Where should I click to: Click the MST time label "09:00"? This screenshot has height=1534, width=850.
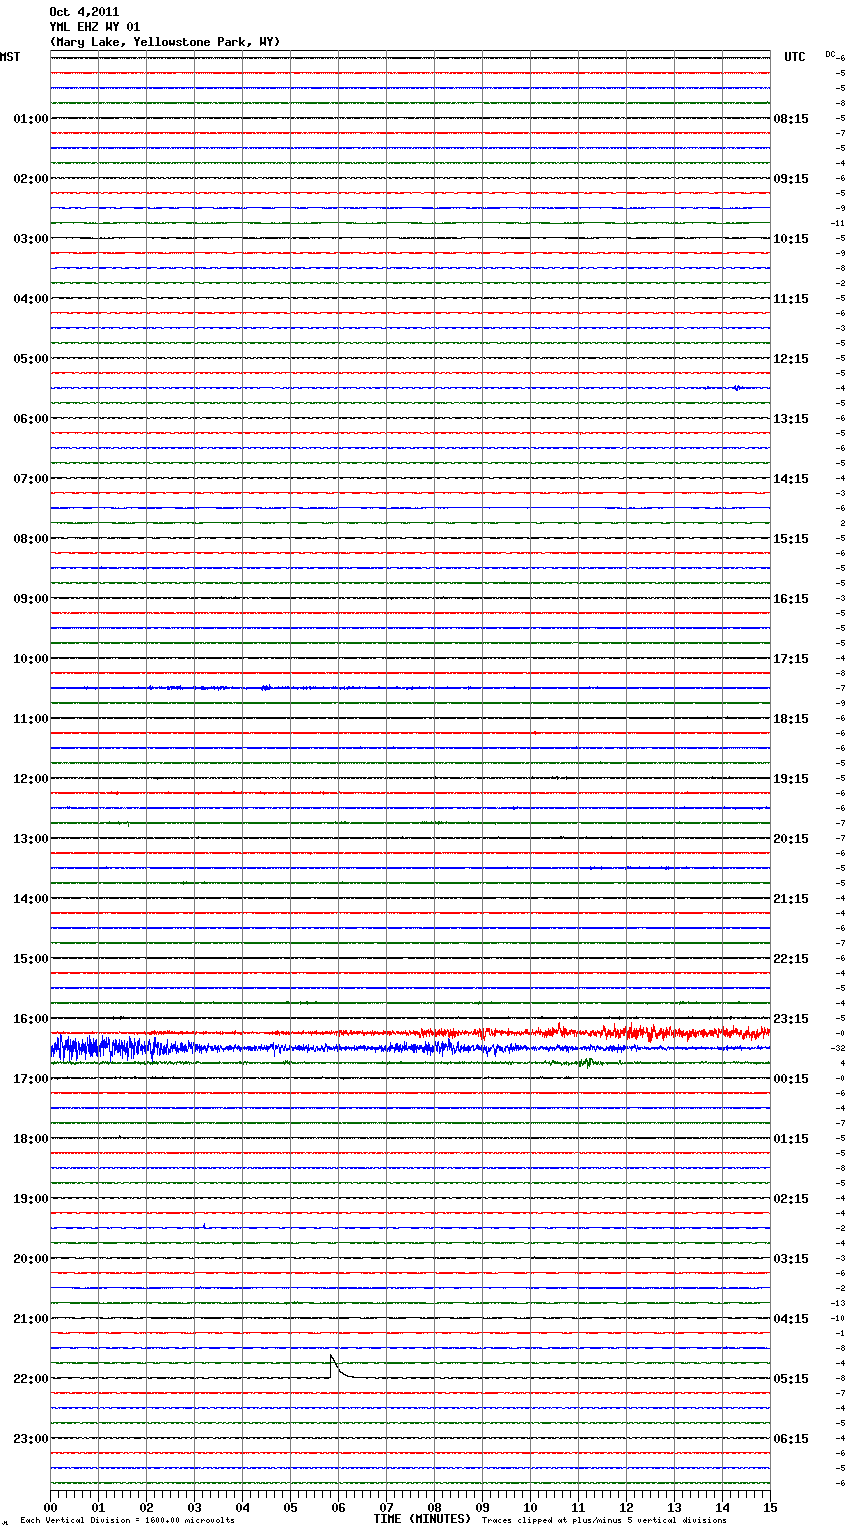(31, 599)
